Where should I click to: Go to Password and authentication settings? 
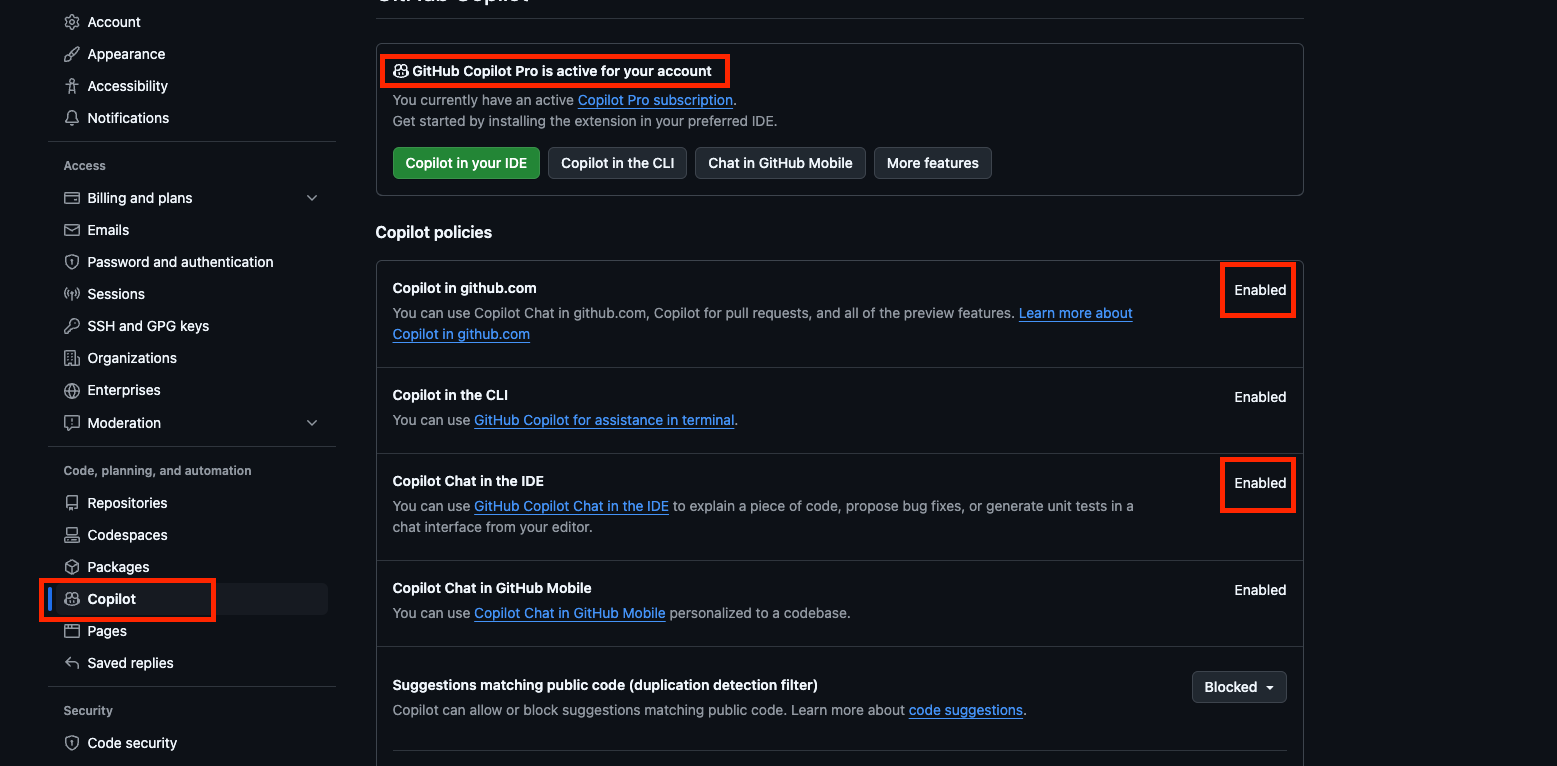[180, 262]
